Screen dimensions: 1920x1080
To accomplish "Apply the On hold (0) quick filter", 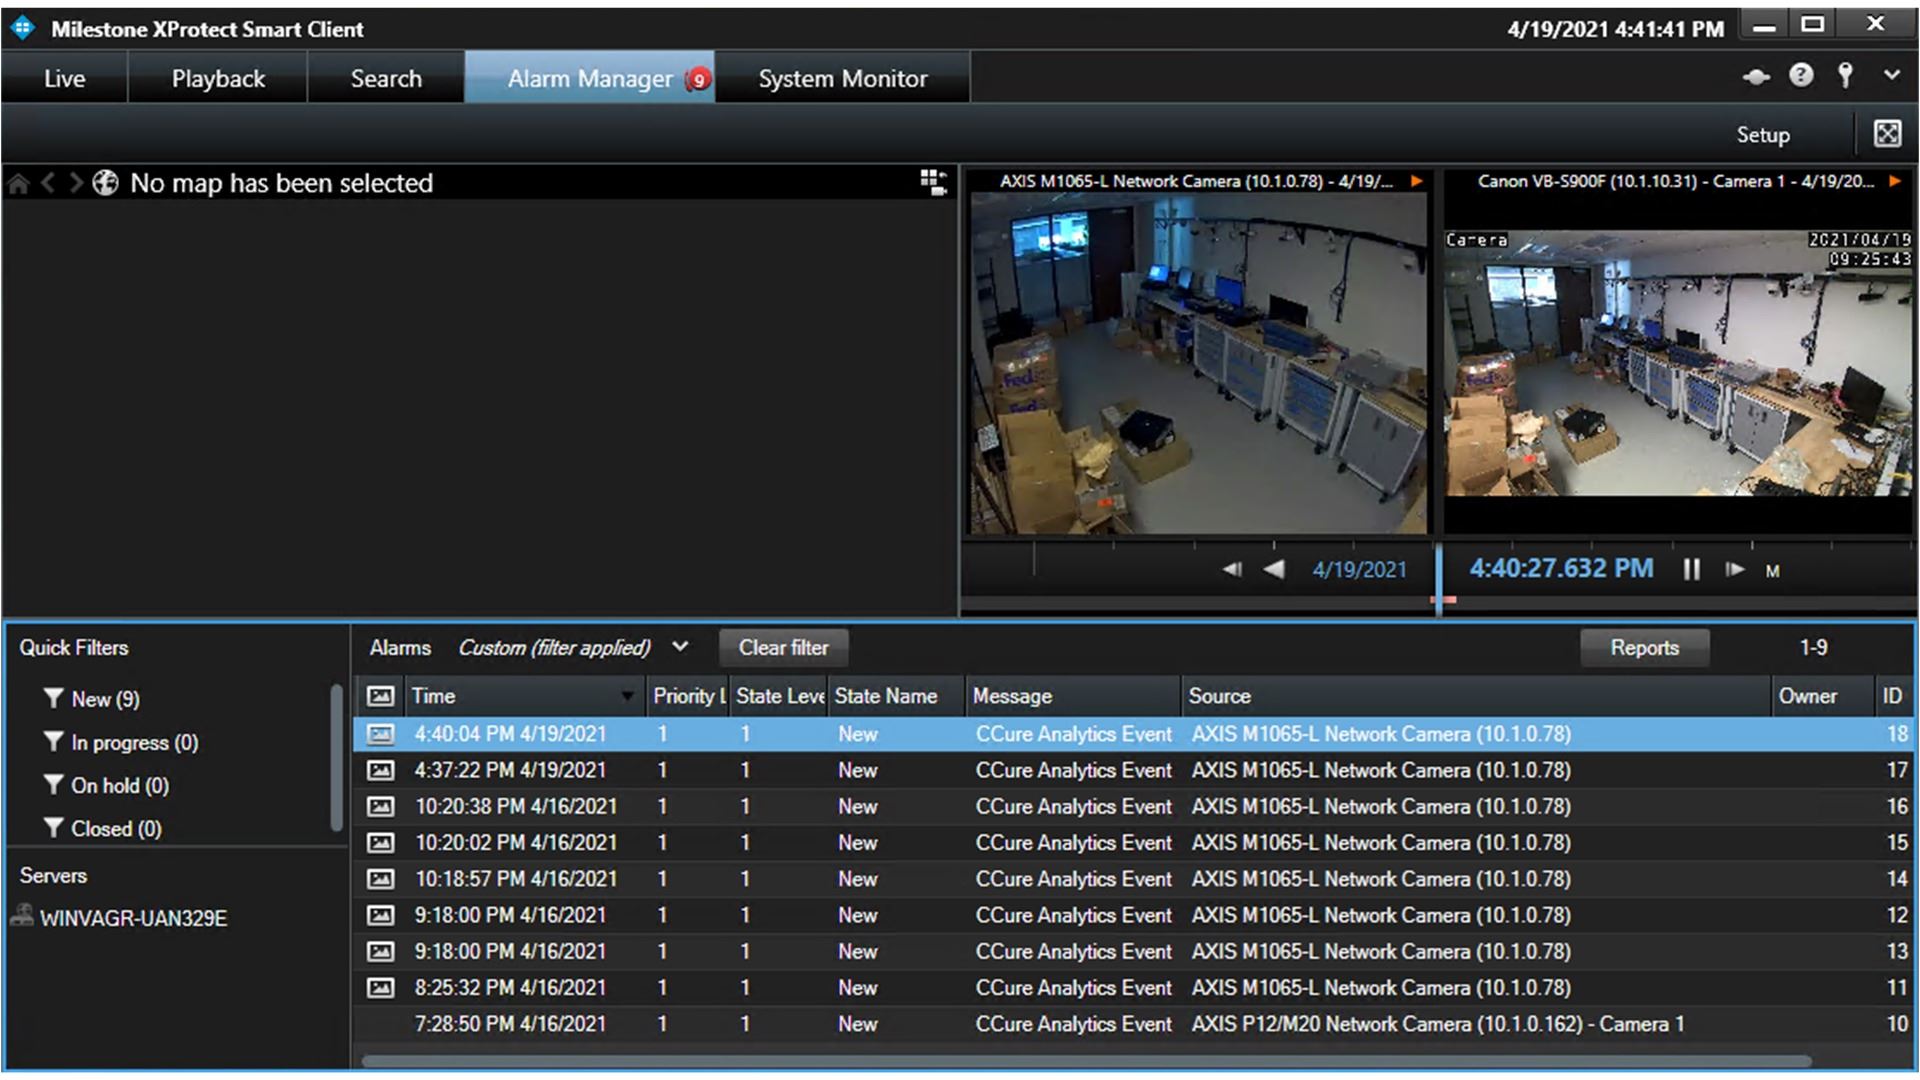I will pyautogui.click(x=106, y=785).
